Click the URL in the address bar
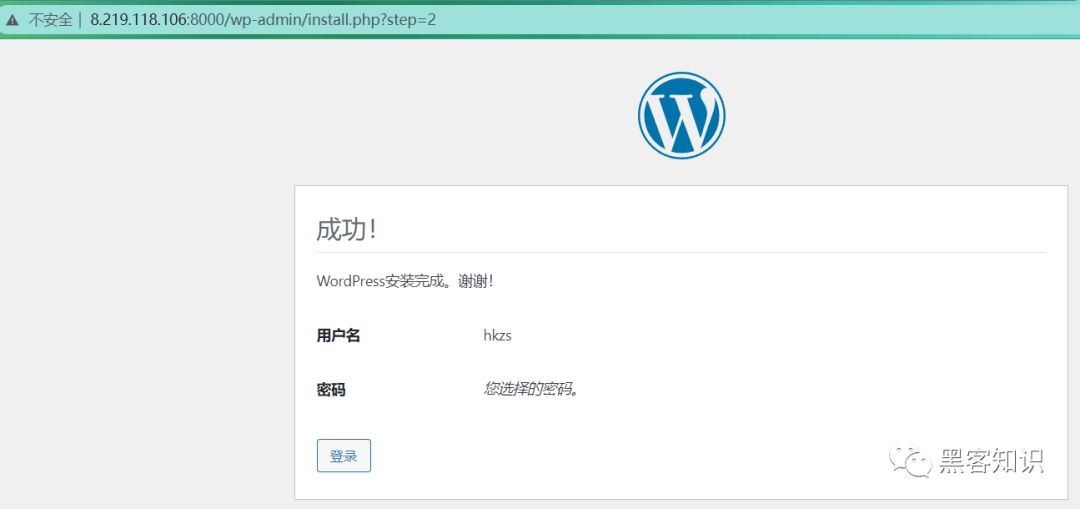Image resolution: width=1080 pixels, height=509 pixels. click(x=263, y=19)
